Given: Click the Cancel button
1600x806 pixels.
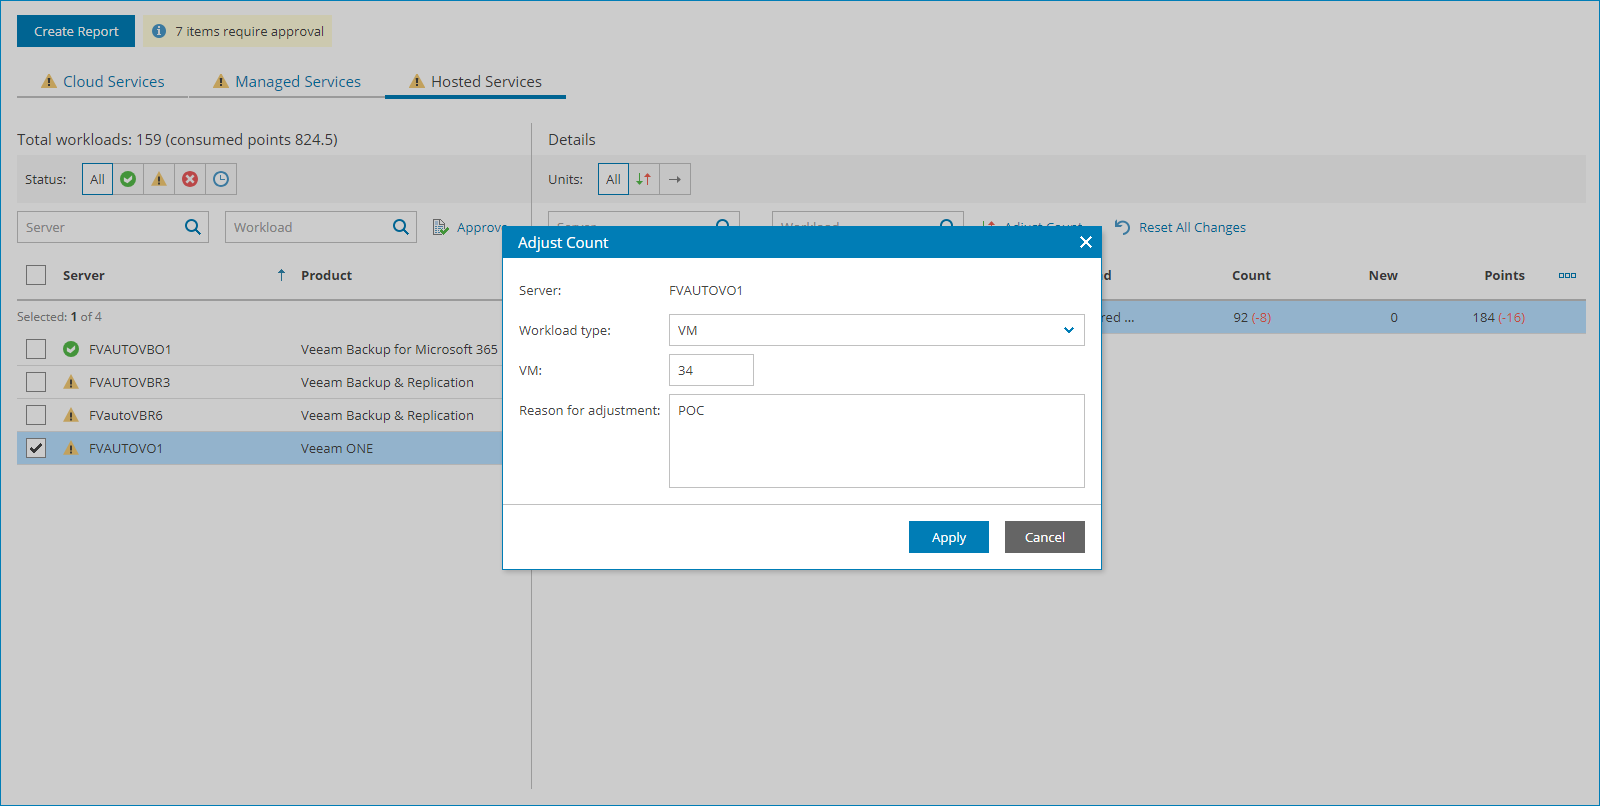Looking at the screenshot, I should [1045, 537].
